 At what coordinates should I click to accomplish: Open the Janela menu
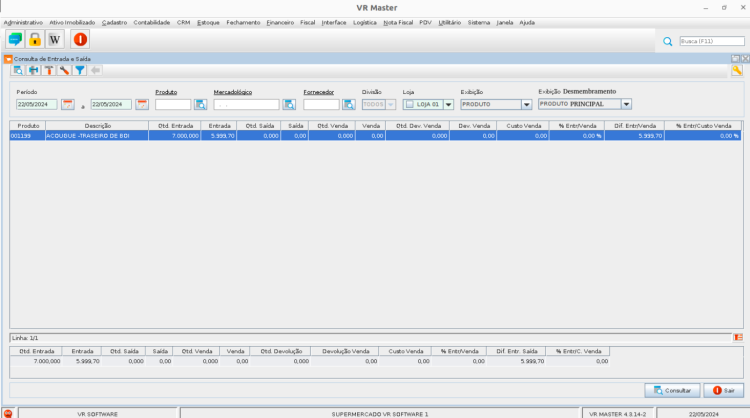click(505, 22)
